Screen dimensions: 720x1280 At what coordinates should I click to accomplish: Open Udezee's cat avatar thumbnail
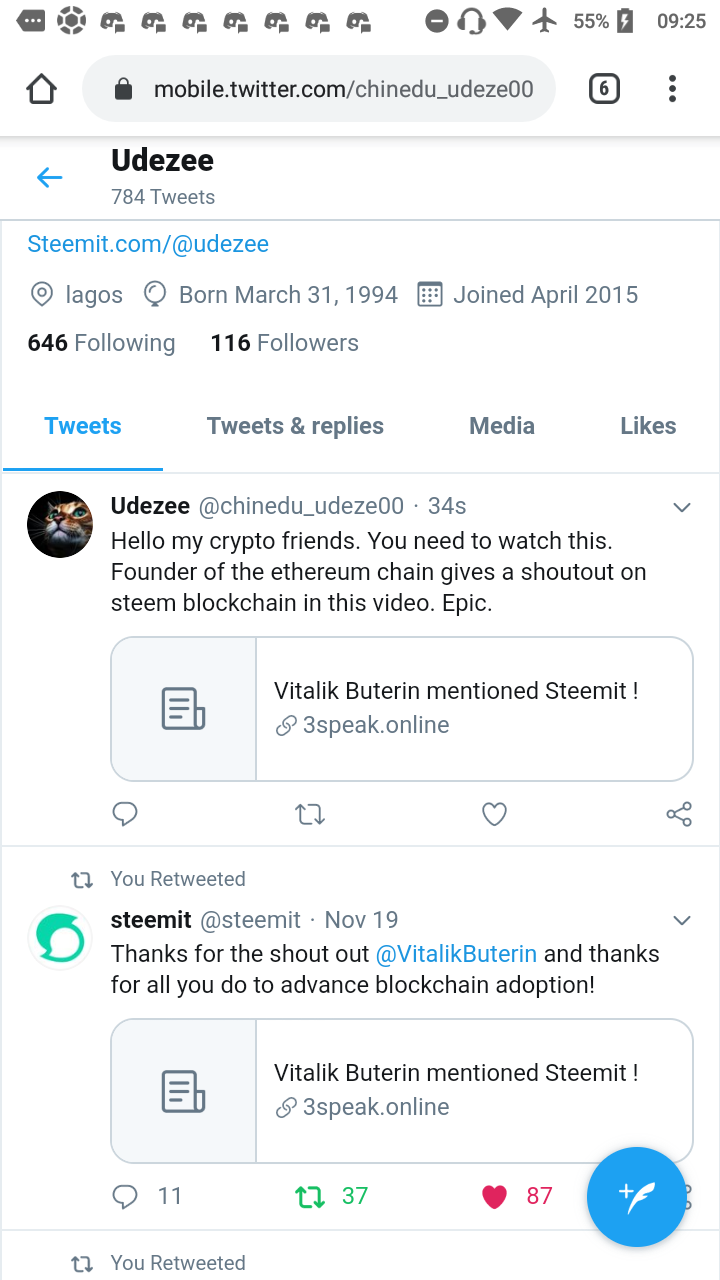pyautogui.click(x=60, y=524)
